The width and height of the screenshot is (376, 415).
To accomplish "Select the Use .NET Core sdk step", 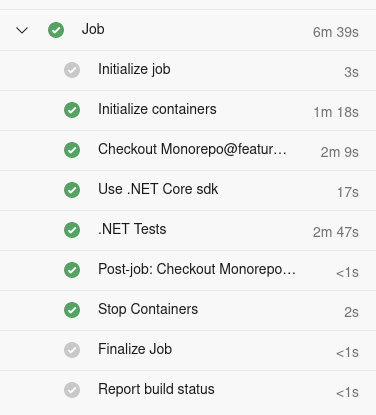I will pyautogui.click(x=188, y=190).
